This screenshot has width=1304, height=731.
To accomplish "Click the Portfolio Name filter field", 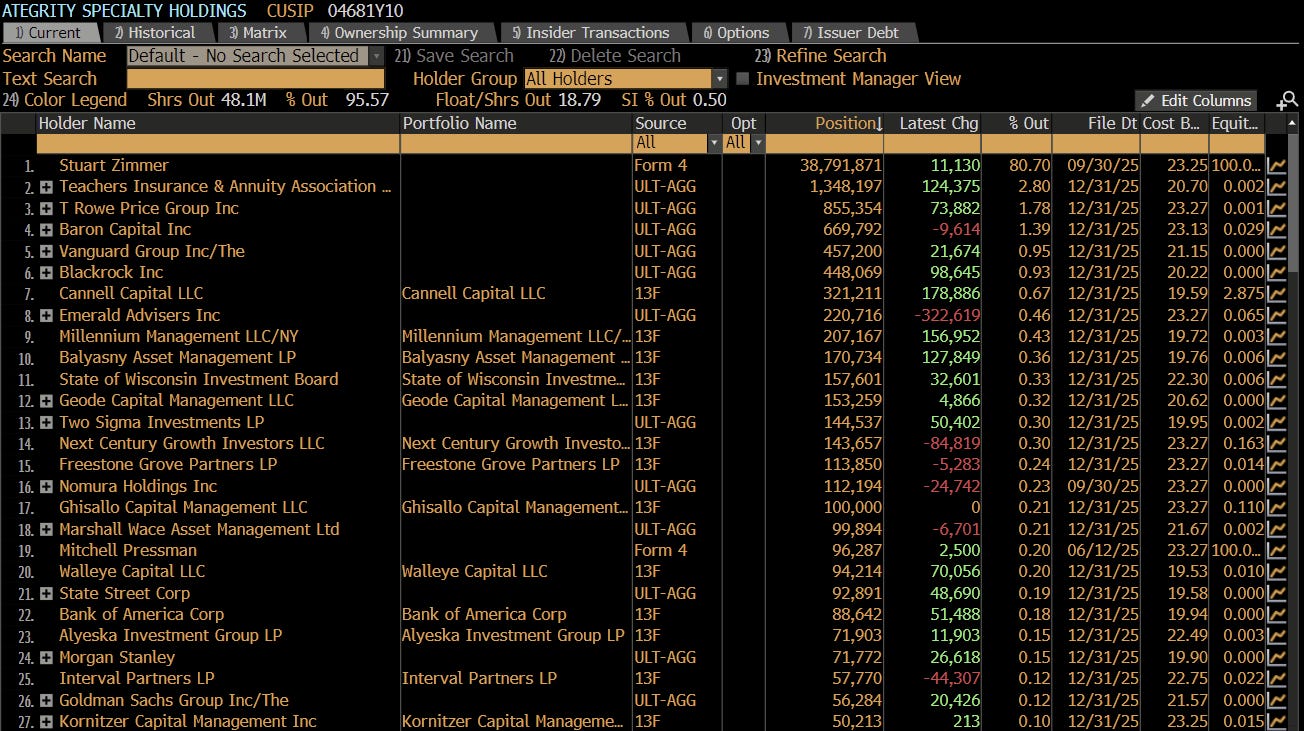I will tap(516, 143).
